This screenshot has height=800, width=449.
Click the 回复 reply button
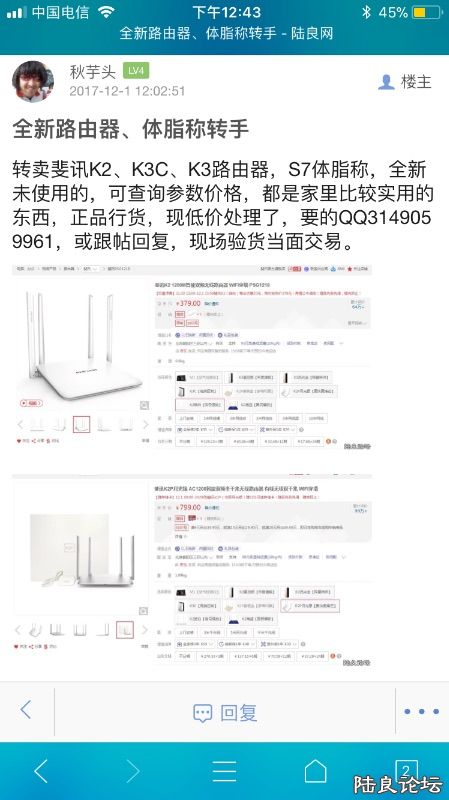(x=224, y=712)
